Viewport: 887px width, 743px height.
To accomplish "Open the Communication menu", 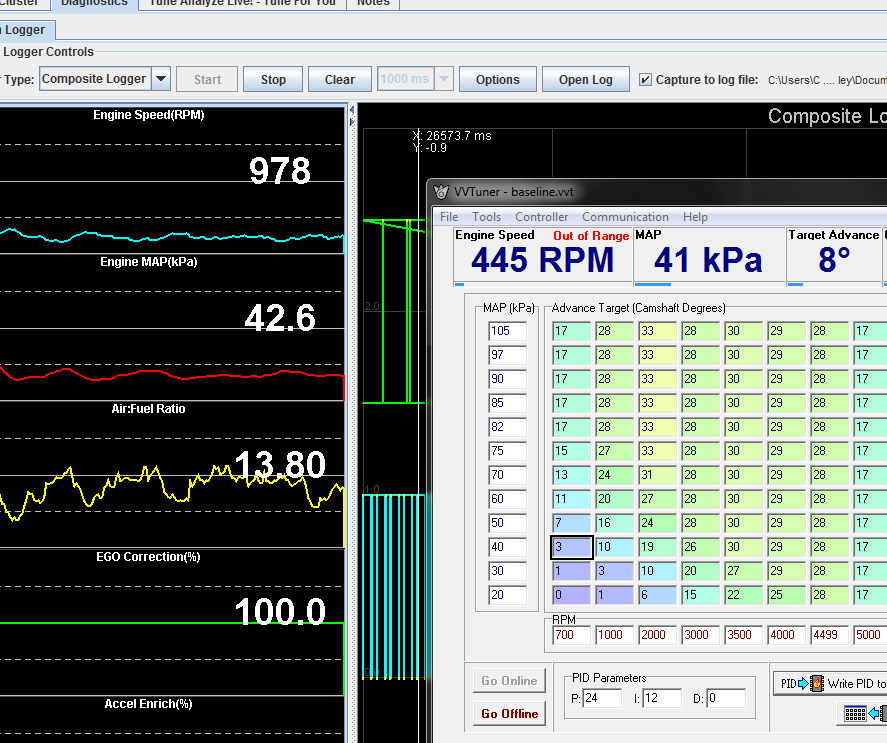I will [x=625, y=217].
